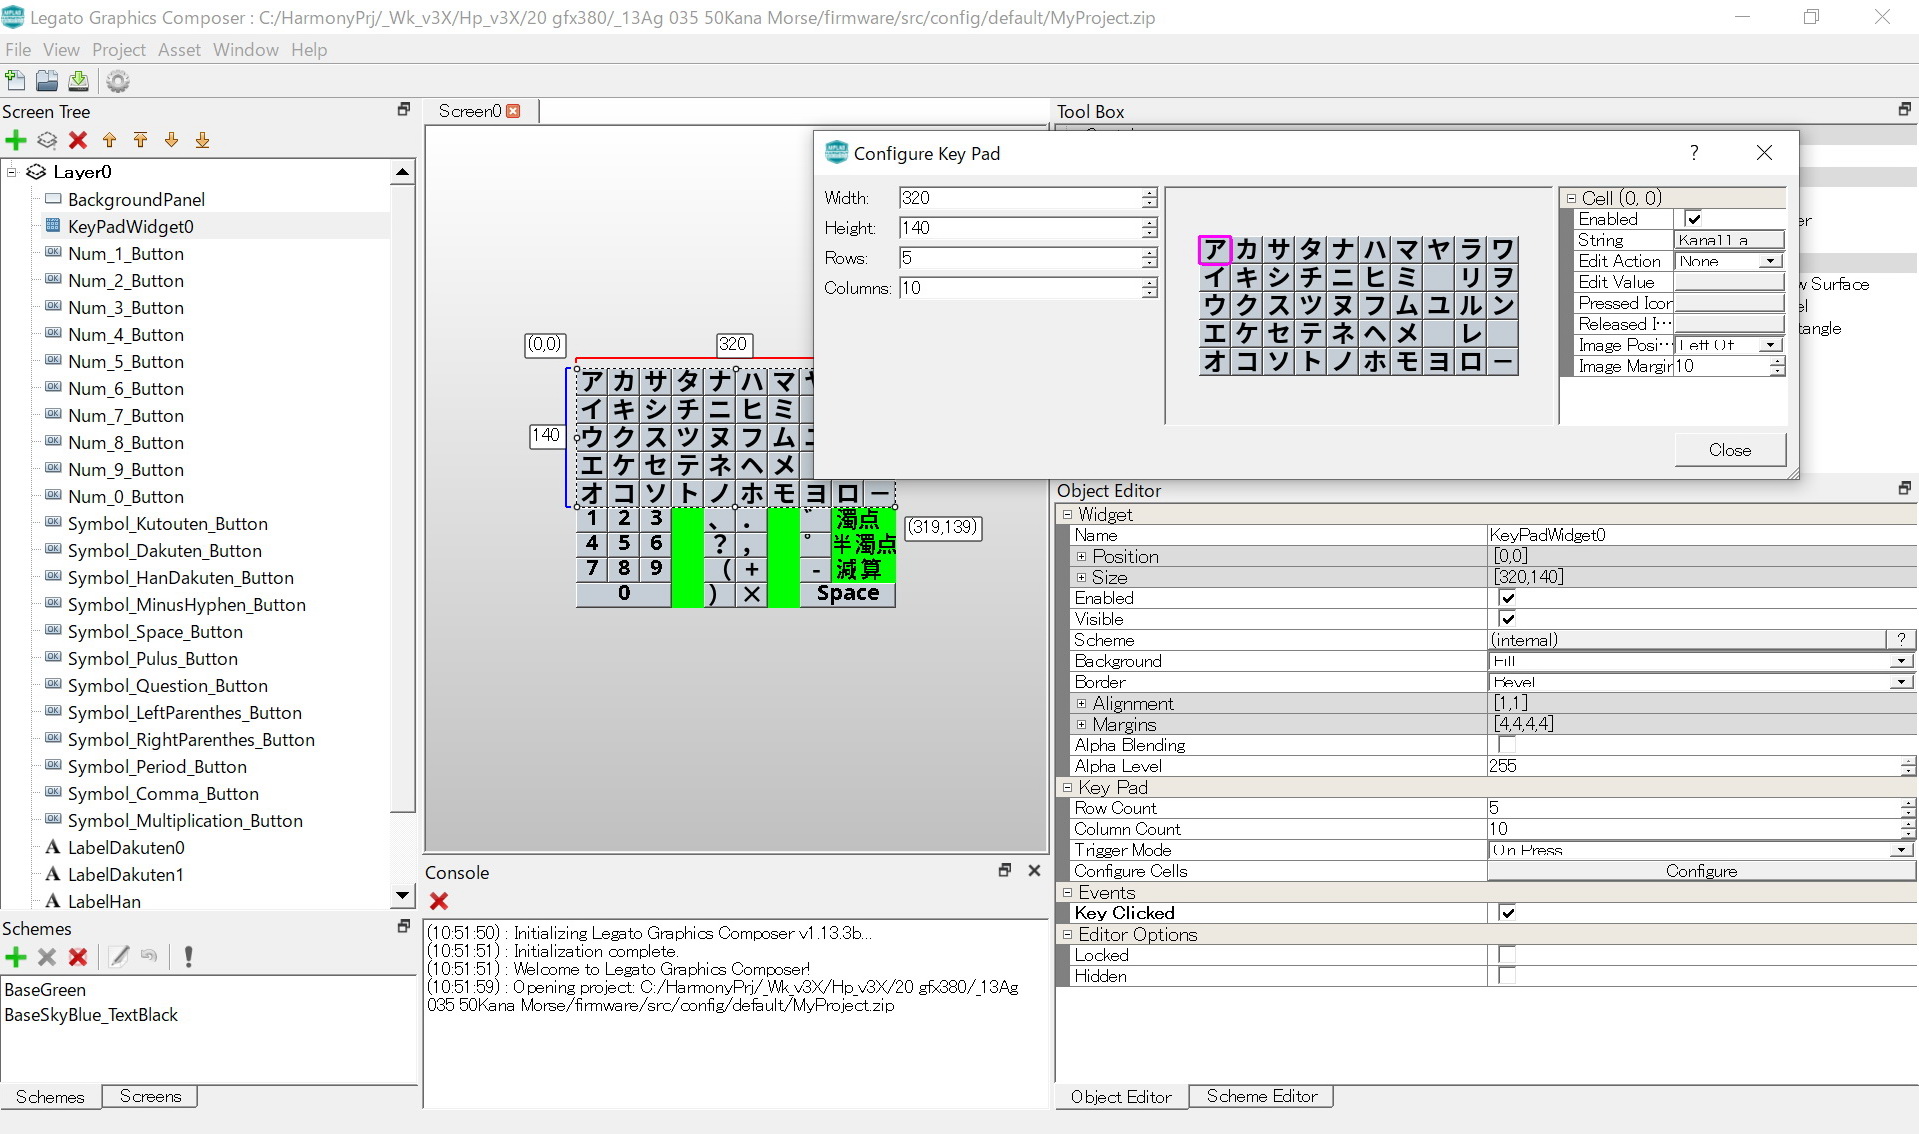Collapse the Key Pad section
Image resolution: width=1919 pixels, height=1134 pixels.
click(1067, 788)
